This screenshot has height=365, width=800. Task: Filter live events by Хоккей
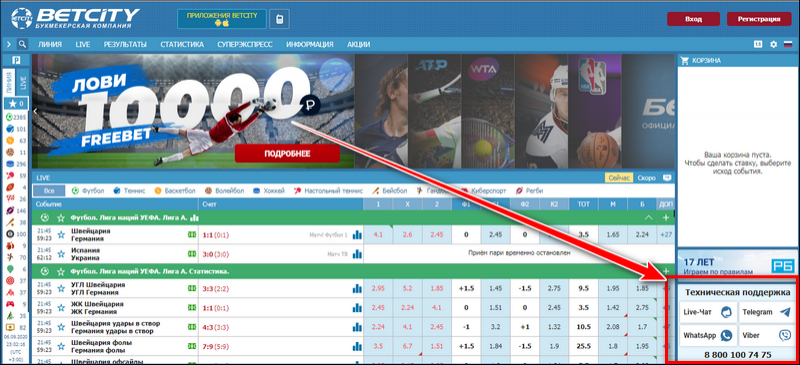coord(268,191)
